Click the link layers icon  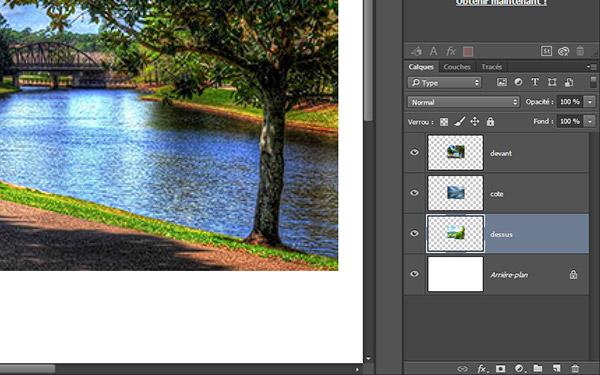462,369
